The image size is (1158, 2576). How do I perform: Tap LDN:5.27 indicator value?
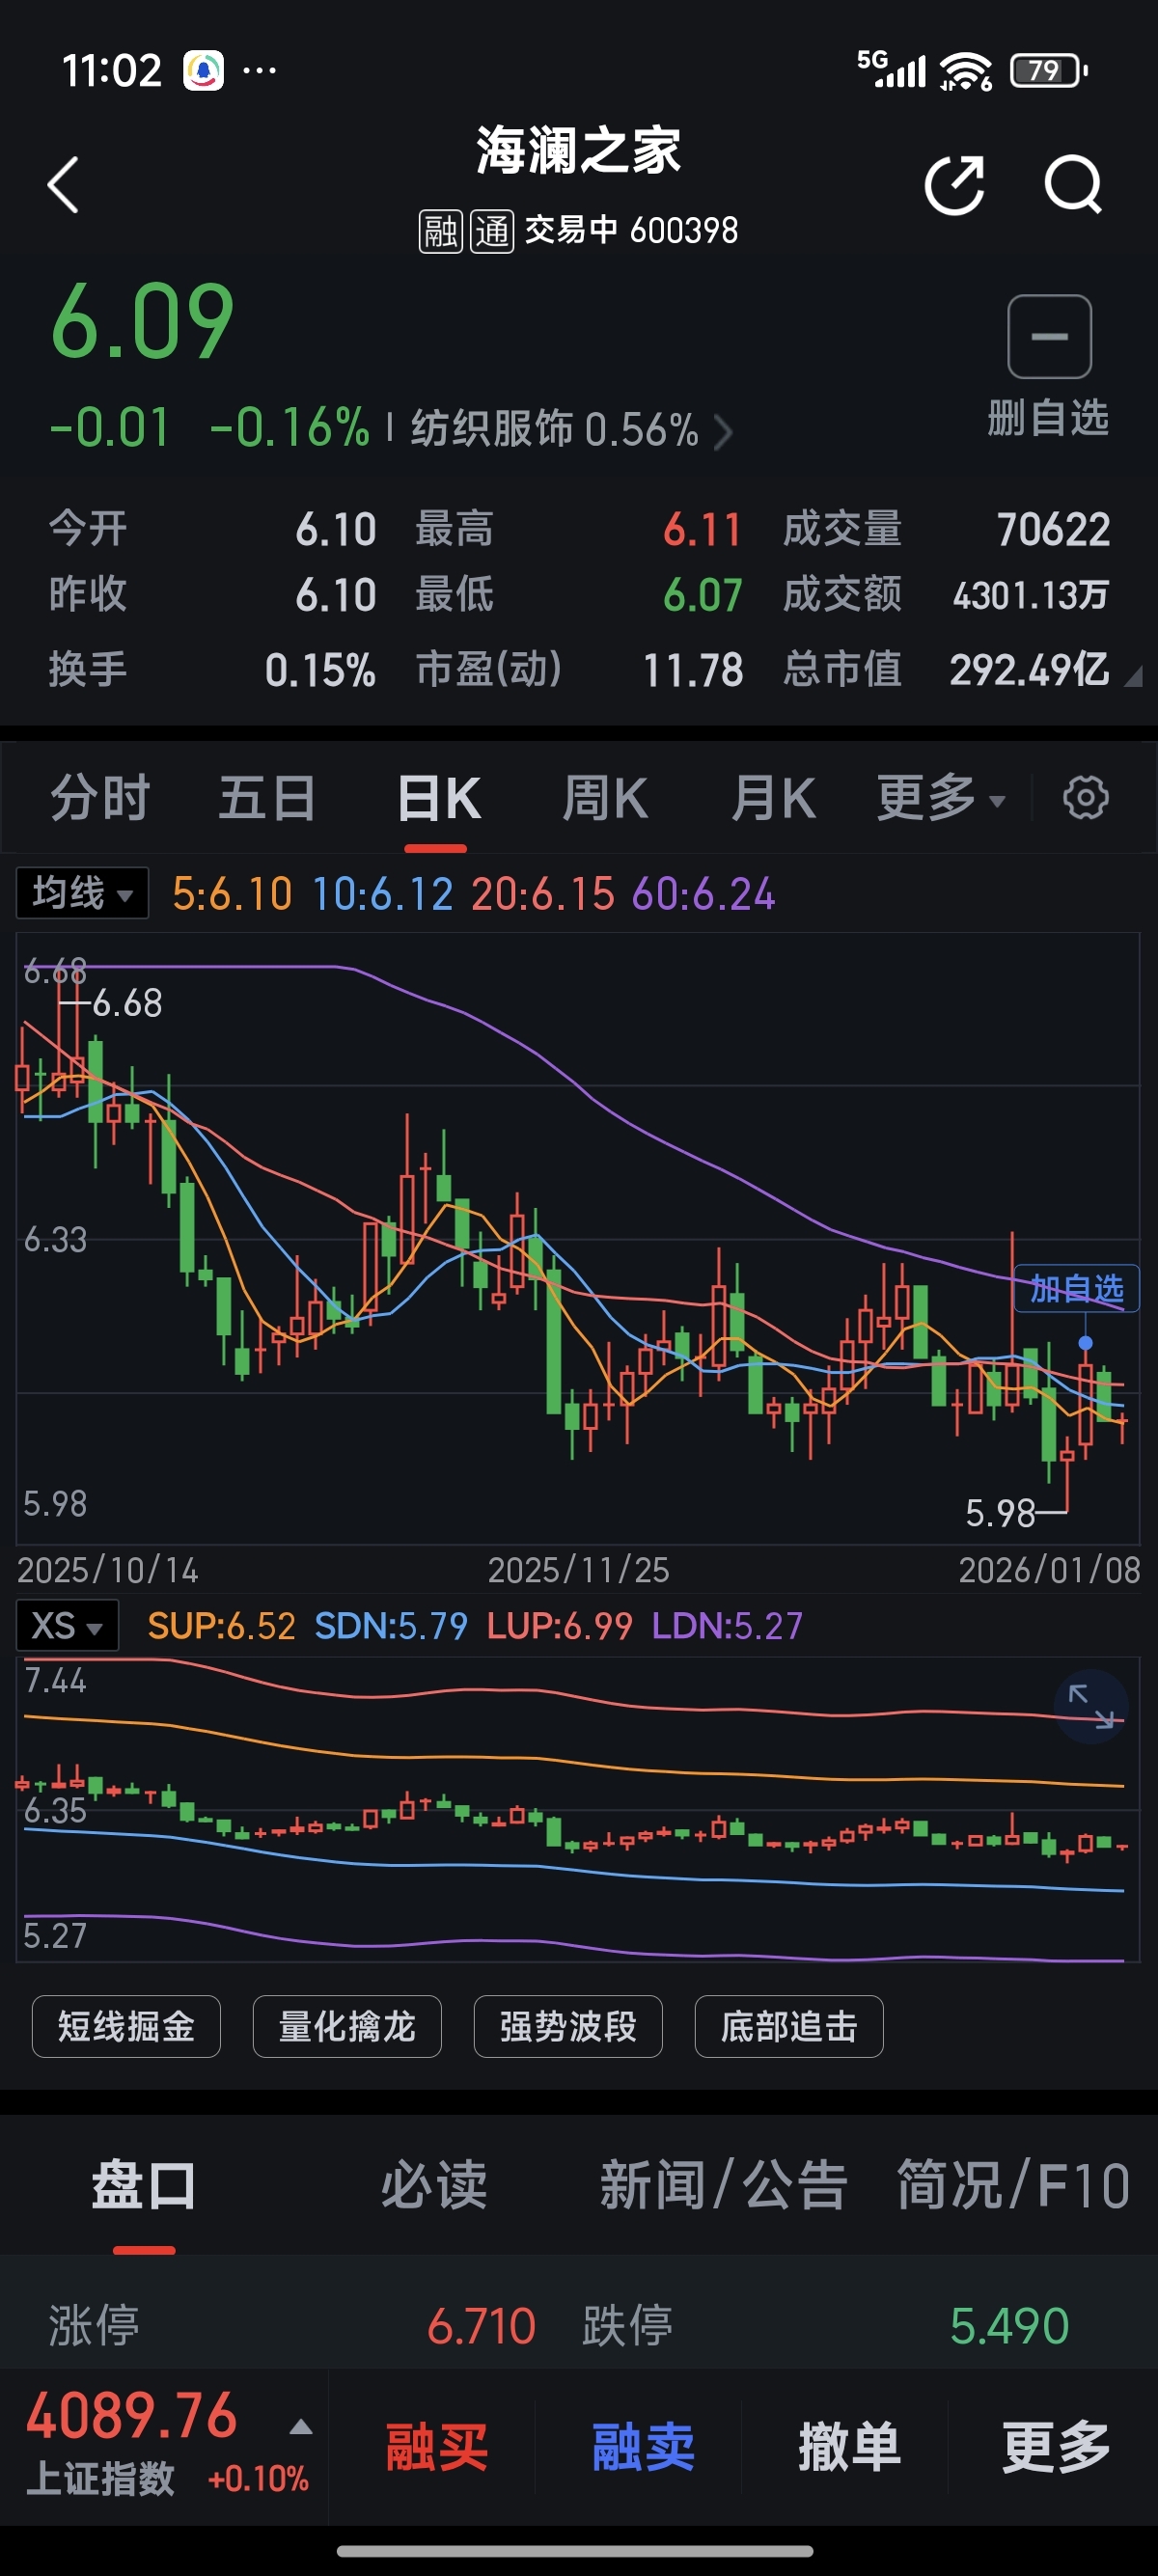[727, 1626]
